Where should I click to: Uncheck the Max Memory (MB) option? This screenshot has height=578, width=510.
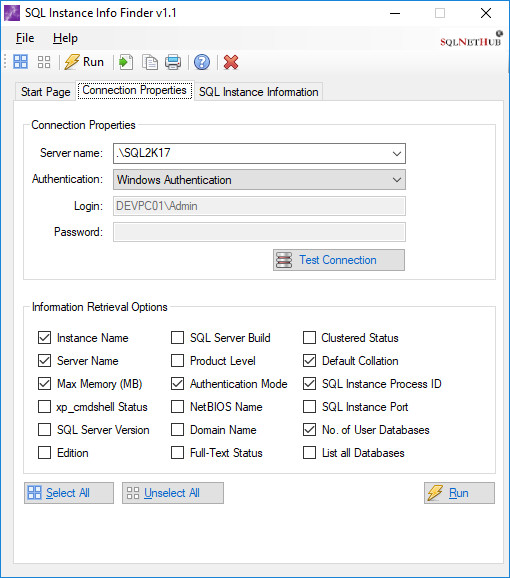coord(45,383)
